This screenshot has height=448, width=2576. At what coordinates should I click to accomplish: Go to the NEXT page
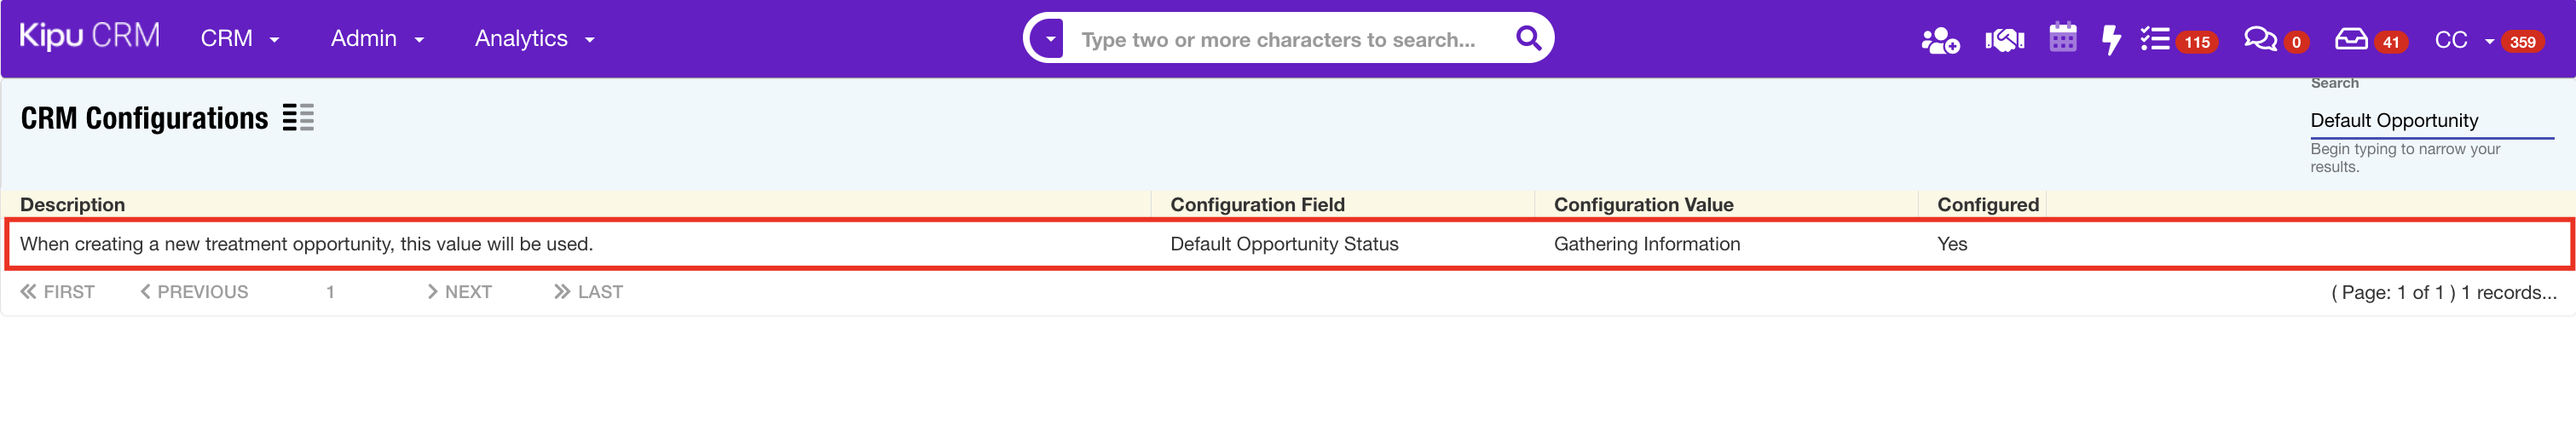[x=459, y=292]
